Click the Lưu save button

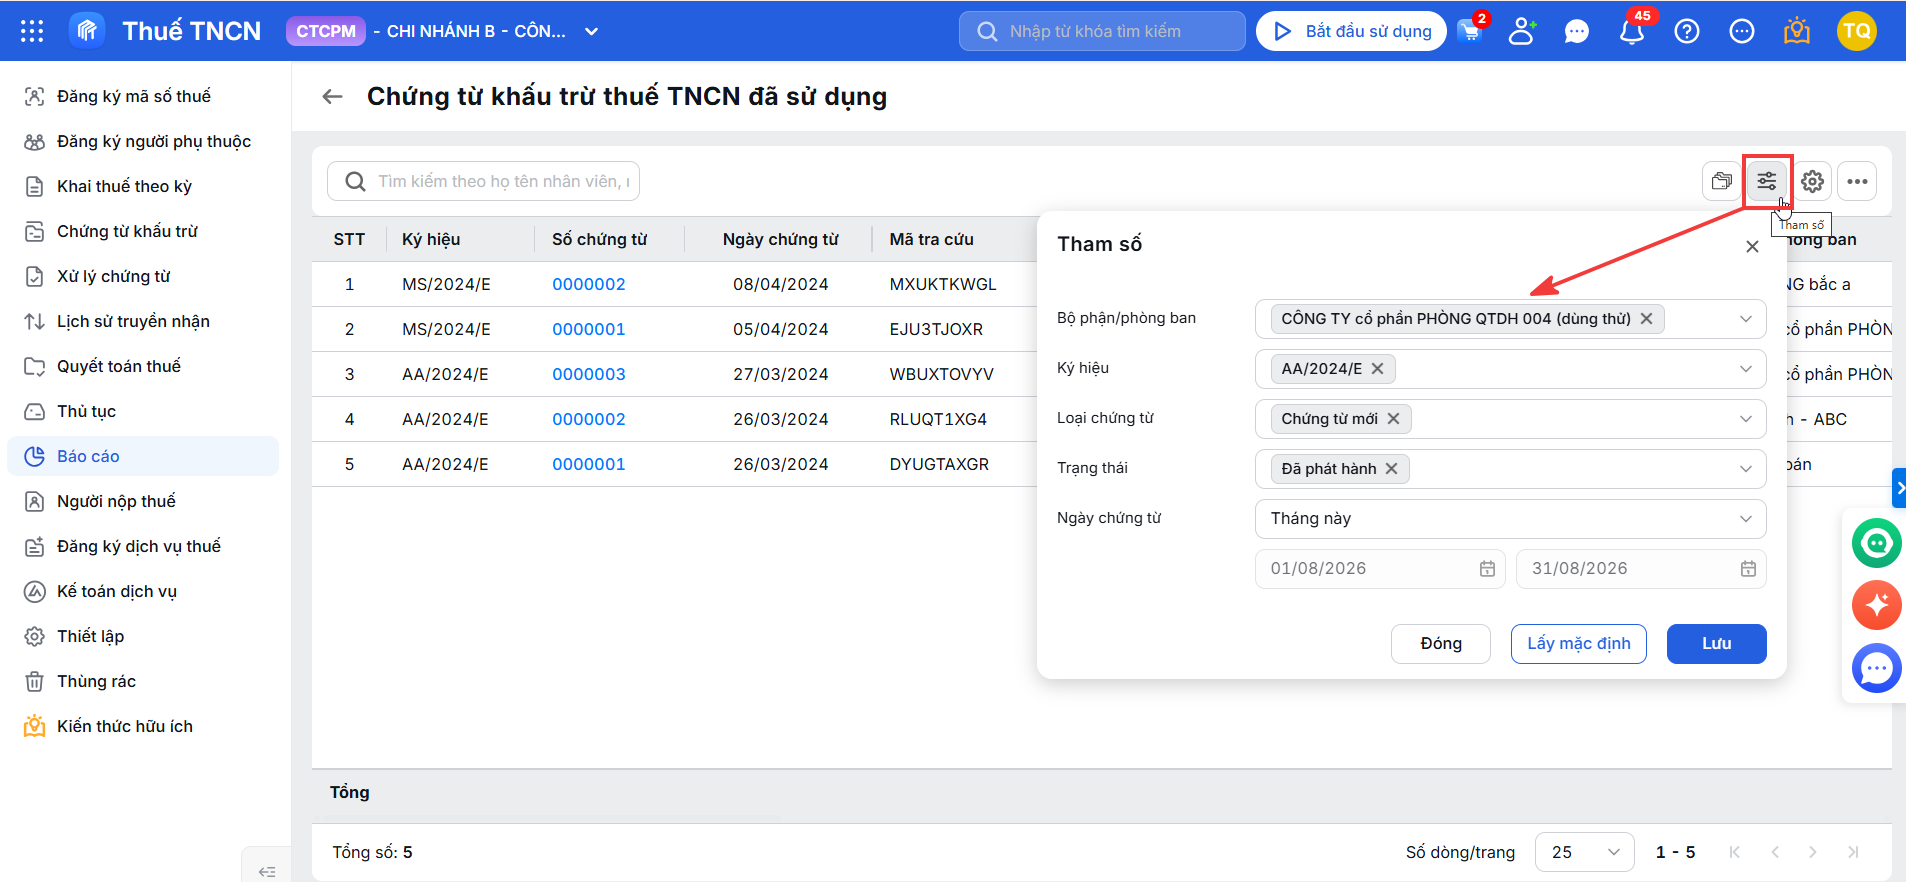tap(1716, 643)
